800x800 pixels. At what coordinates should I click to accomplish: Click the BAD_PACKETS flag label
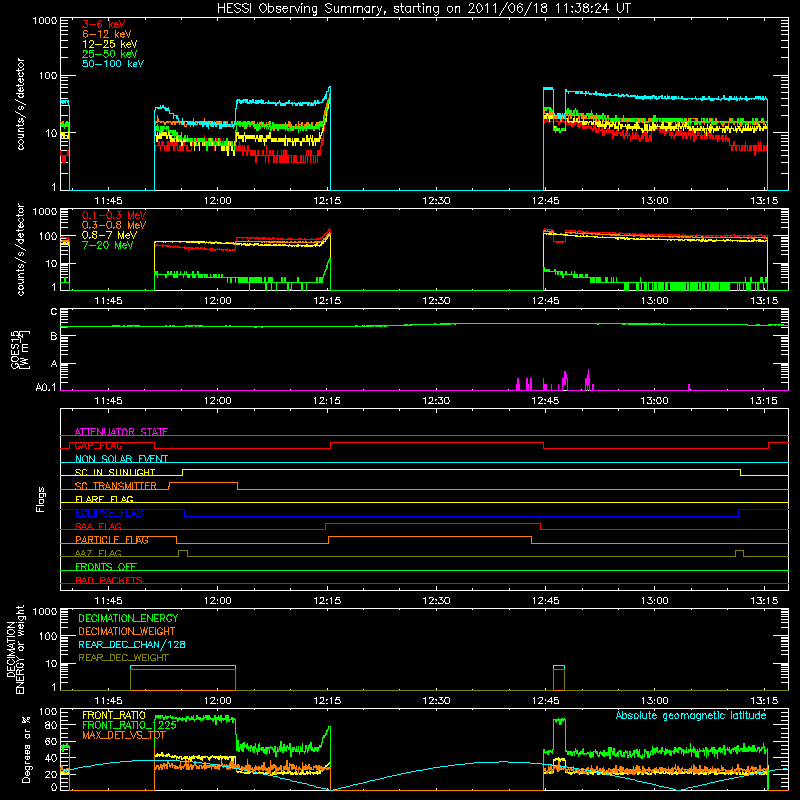point(109,580)
